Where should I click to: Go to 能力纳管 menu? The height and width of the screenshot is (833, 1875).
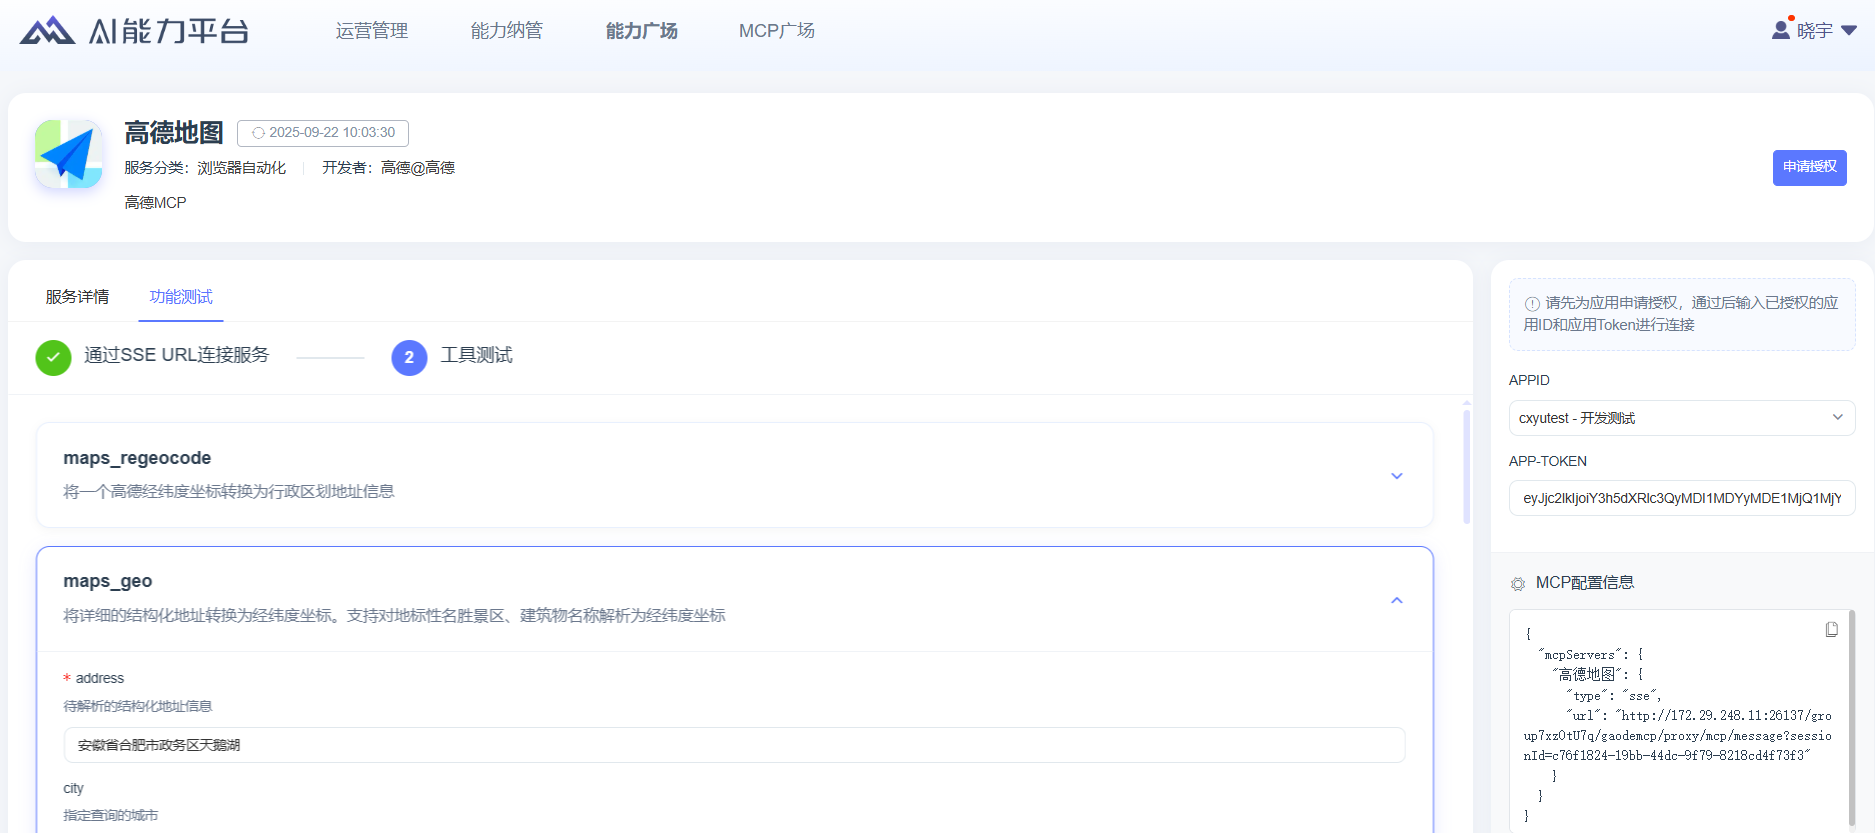coord(507,31)
